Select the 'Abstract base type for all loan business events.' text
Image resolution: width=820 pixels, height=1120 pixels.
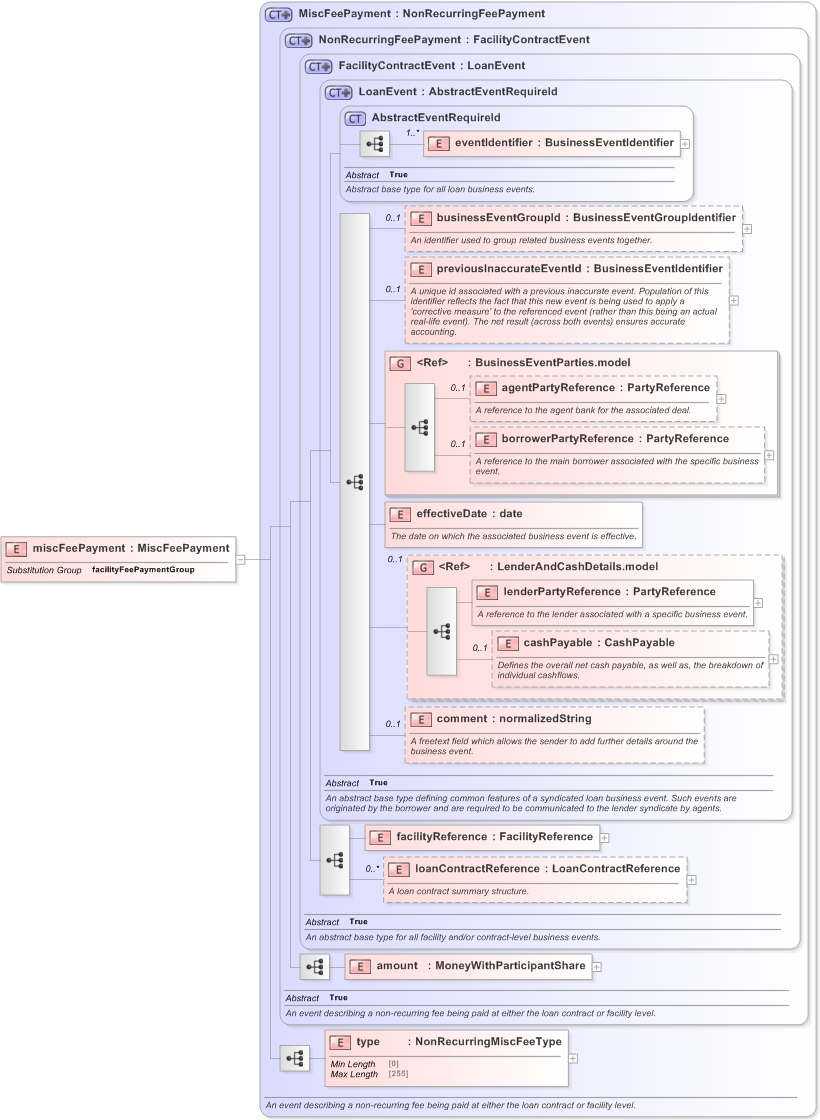tap(440, 190)
